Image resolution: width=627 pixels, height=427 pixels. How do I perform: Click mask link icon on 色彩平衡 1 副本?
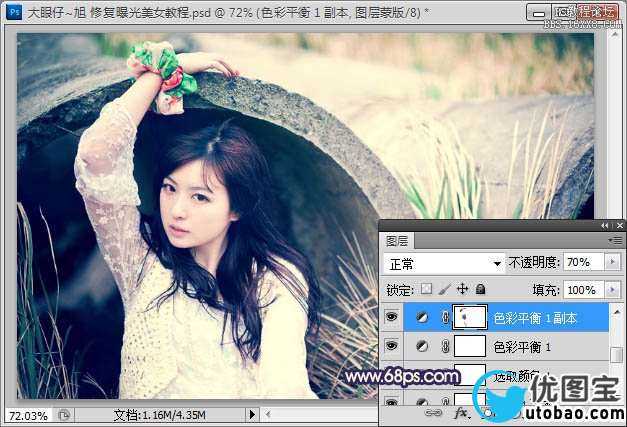[445, 317]
